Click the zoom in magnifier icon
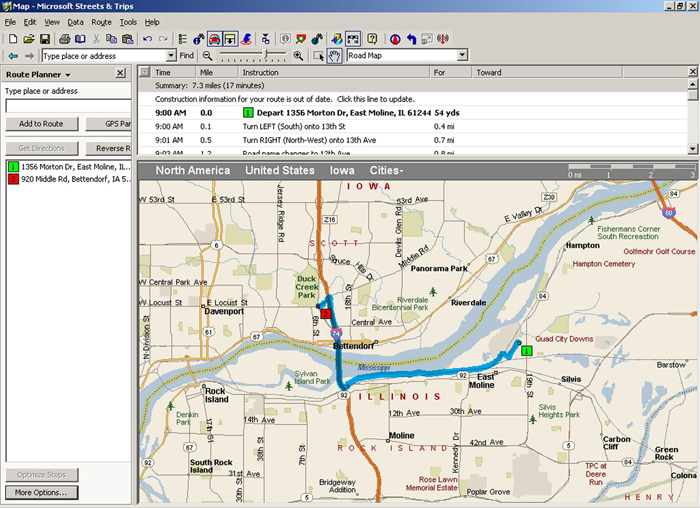The width and height of the screenshot is (700, 508). [x=298, y=56]
